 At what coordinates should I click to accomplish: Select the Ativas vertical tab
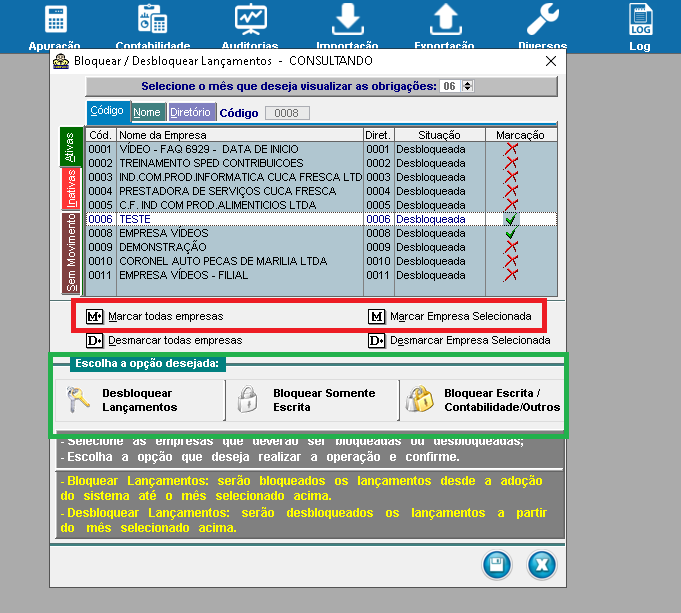pyautogui.click(x=71, y=147)
